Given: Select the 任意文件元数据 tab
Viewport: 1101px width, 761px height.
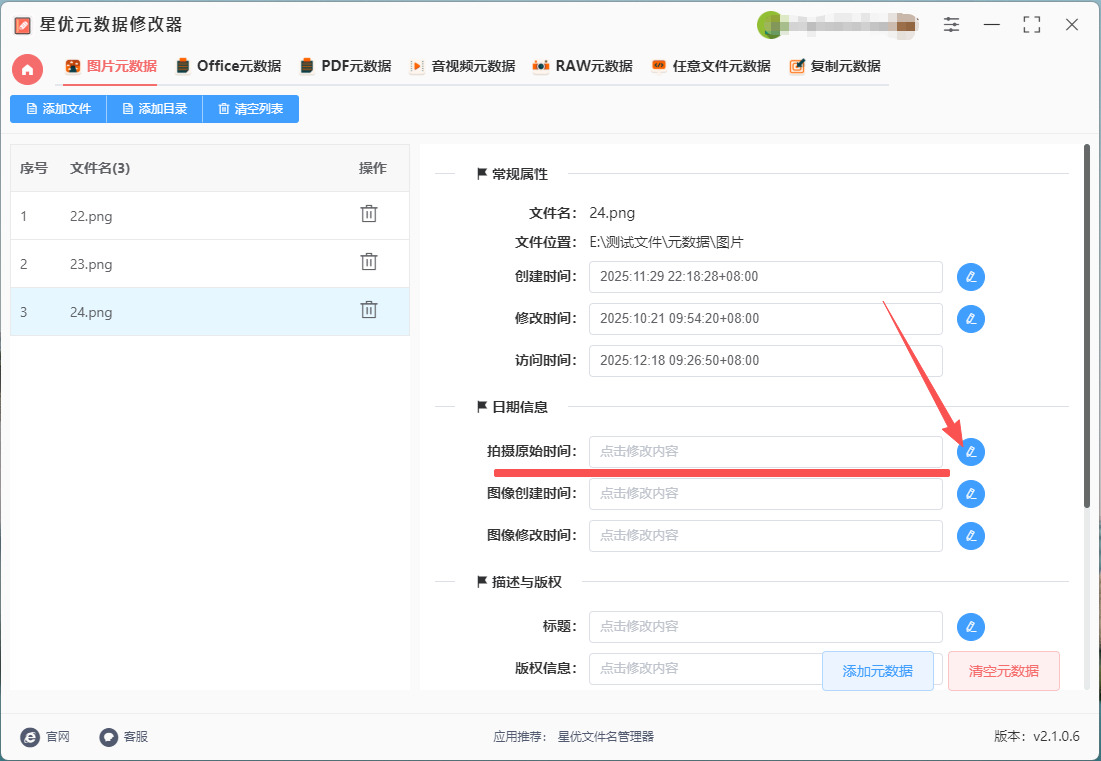Looking at the screenshot, I should pos(711,66).
